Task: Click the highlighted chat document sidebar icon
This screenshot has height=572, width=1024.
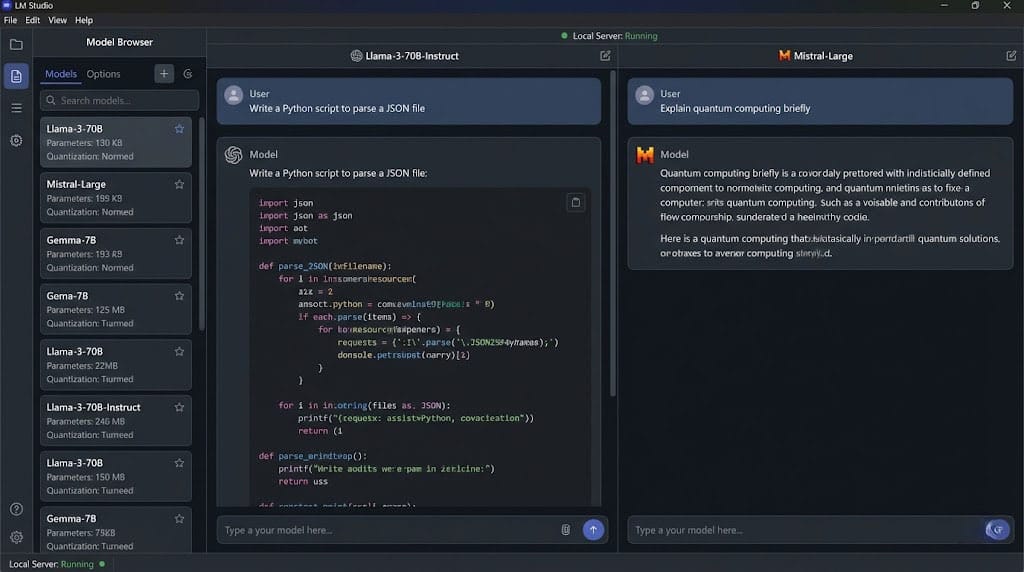Action: [16, 76]
